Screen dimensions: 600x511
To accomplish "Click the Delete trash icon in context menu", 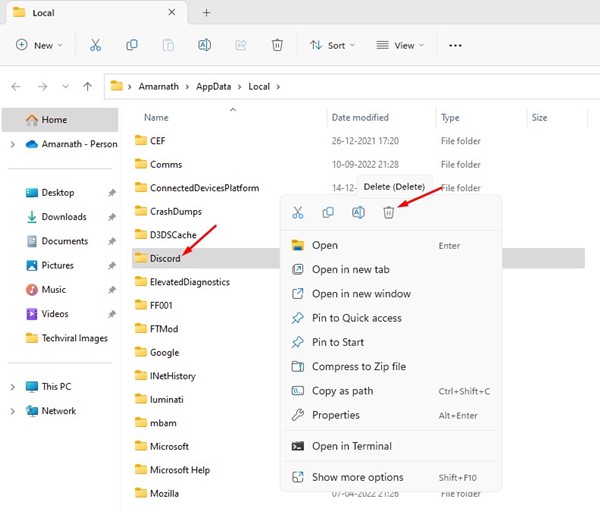I will coord(389,212).
